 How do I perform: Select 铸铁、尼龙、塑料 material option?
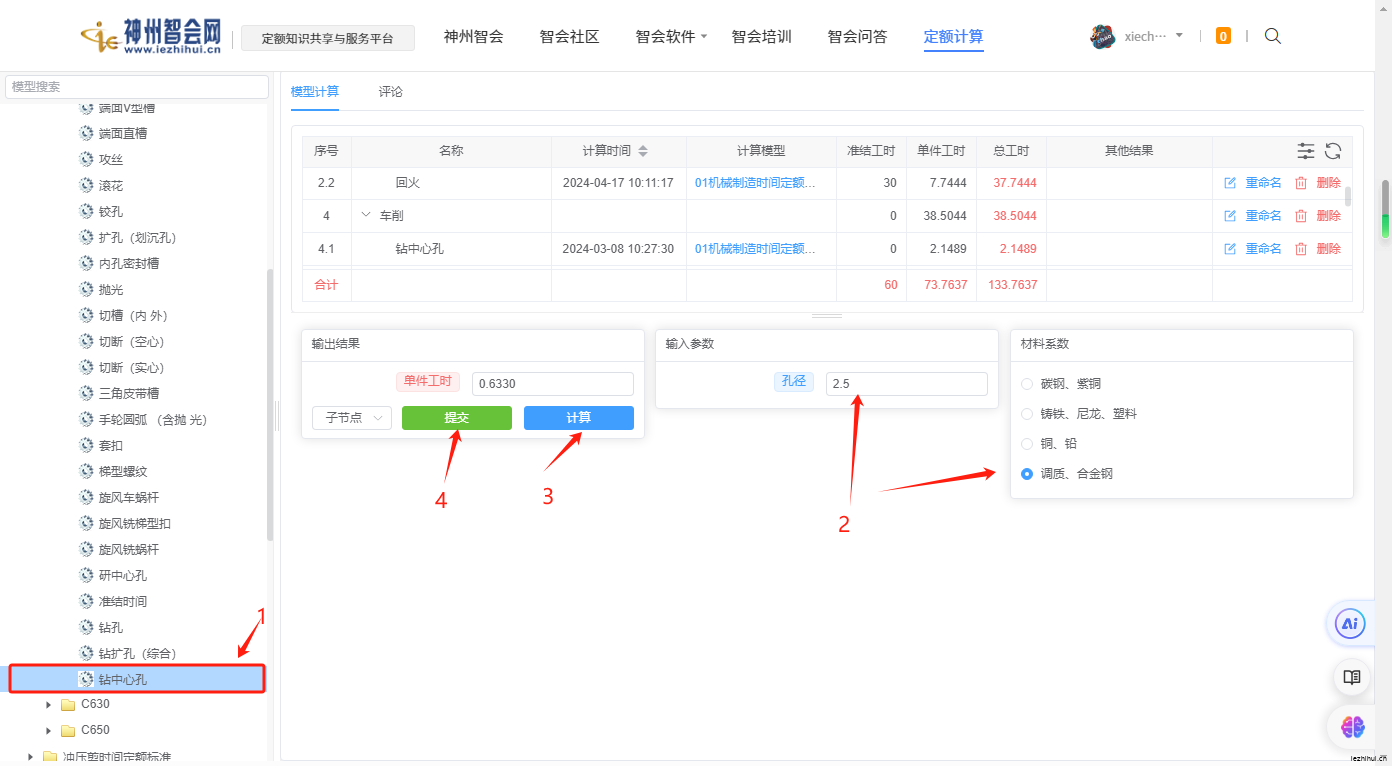point(1027,414)
